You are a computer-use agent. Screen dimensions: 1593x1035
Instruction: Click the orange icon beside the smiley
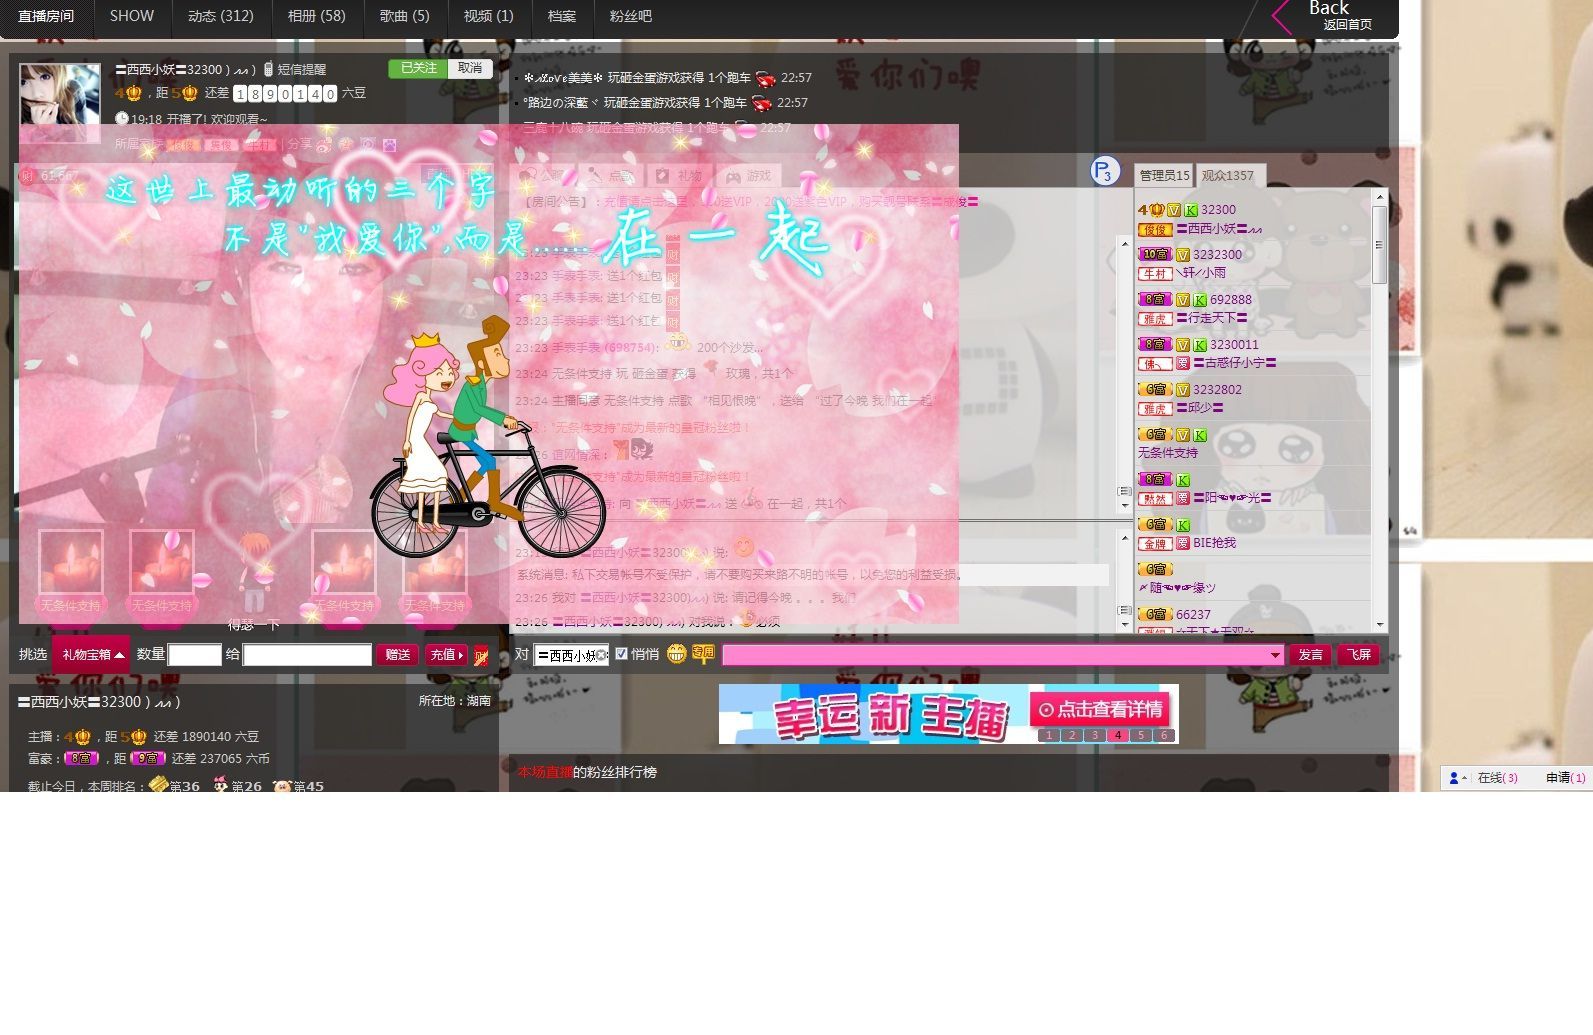coord(703,654)
